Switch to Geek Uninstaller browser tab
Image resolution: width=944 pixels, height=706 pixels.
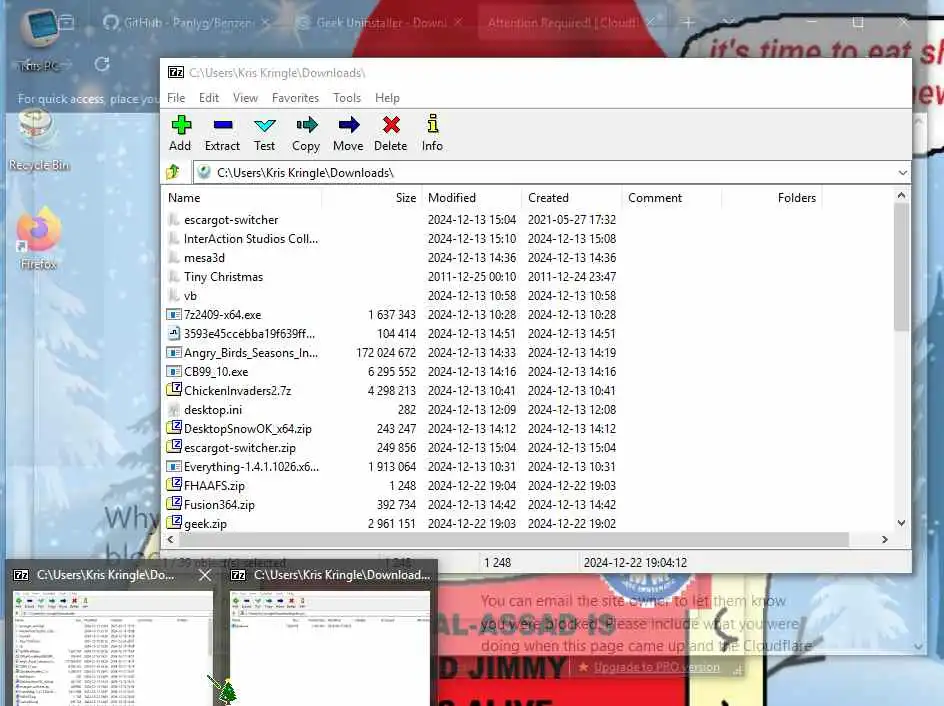click(381, 22)
